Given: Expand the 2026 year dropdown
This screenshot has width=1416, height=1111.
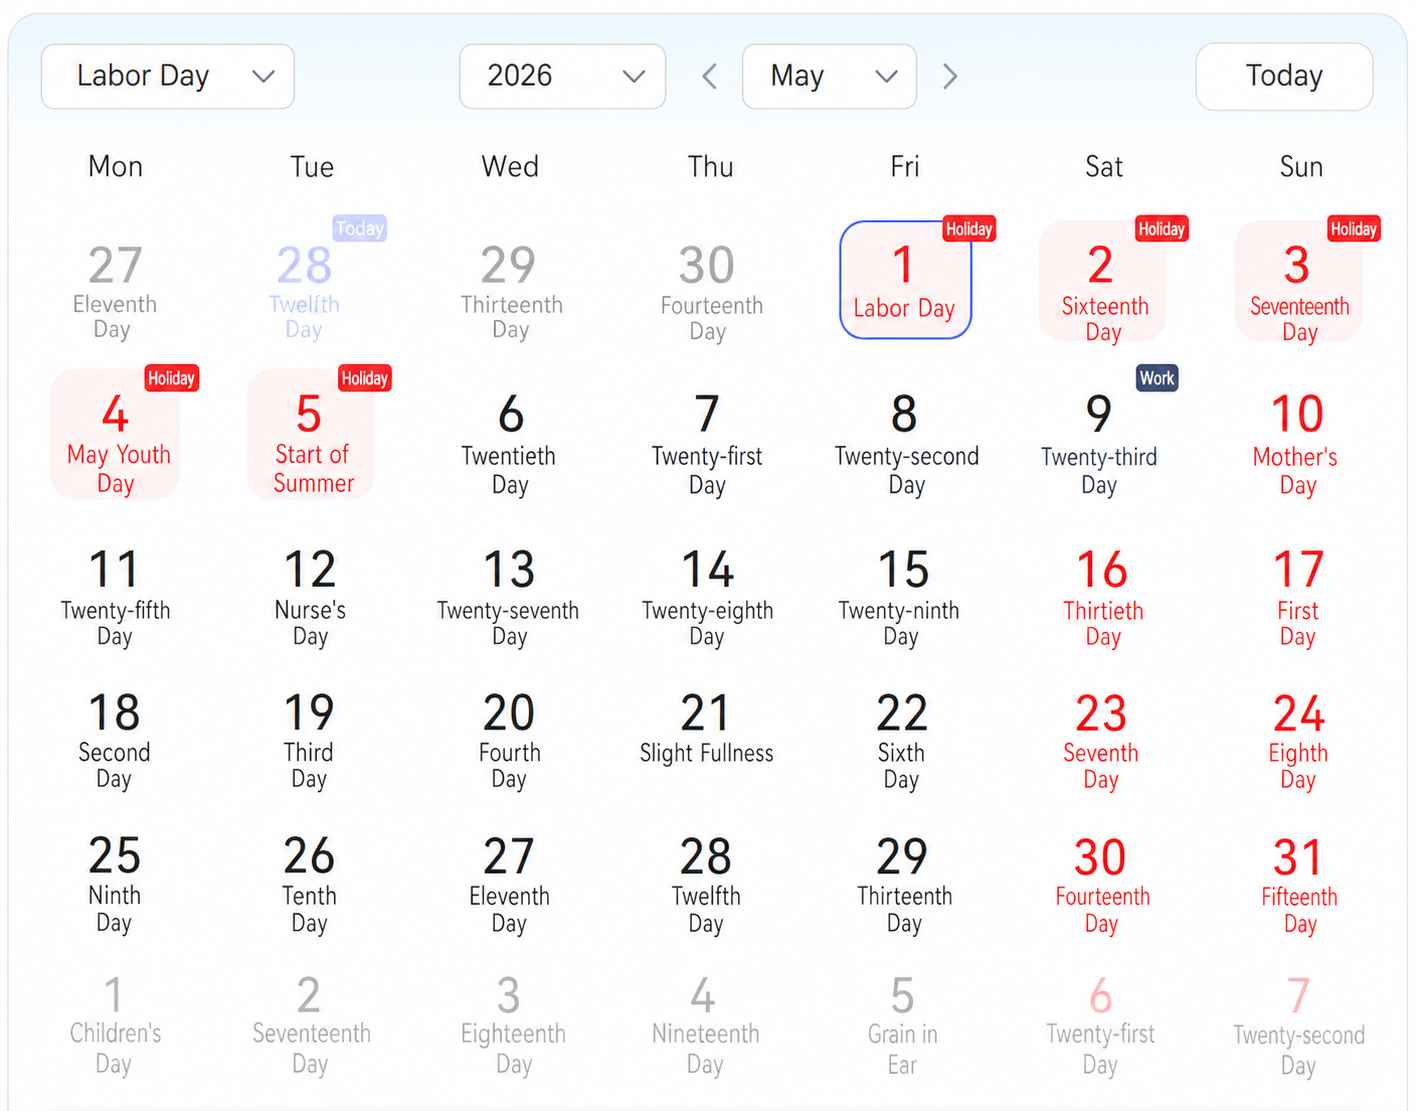Looking at the screenshot, I should pos(562,77).
